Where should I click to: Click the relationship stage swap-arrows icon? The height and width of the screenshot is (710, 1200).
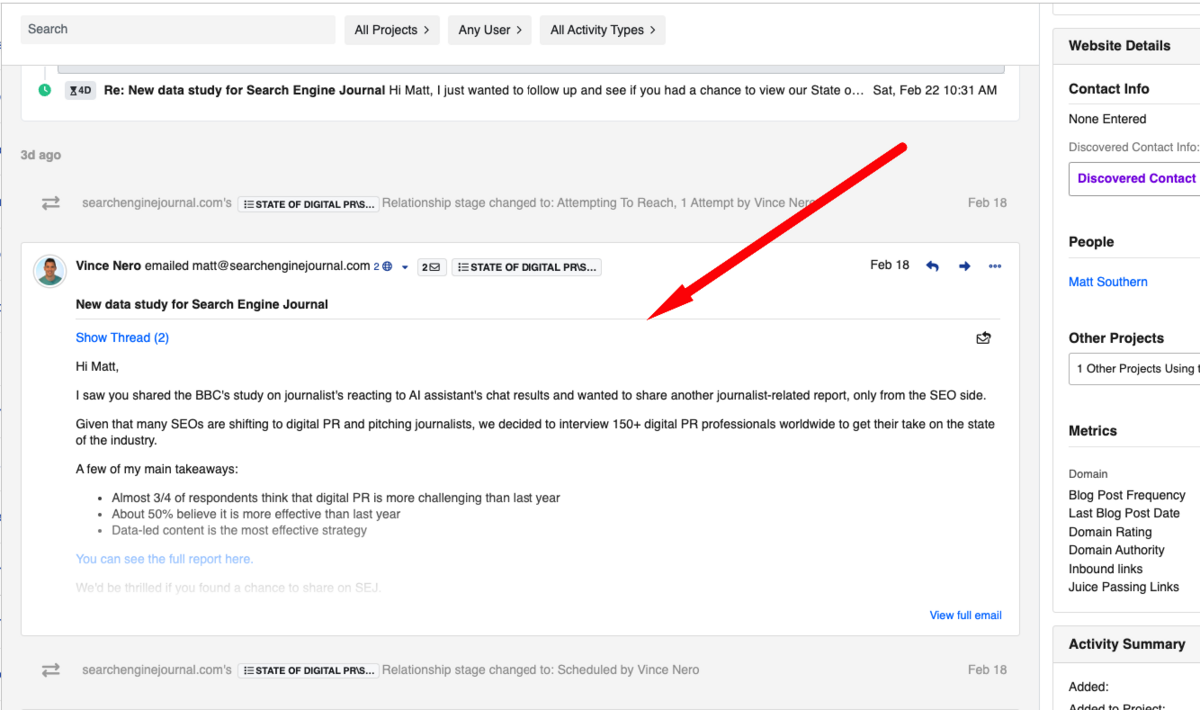point(50,203)
